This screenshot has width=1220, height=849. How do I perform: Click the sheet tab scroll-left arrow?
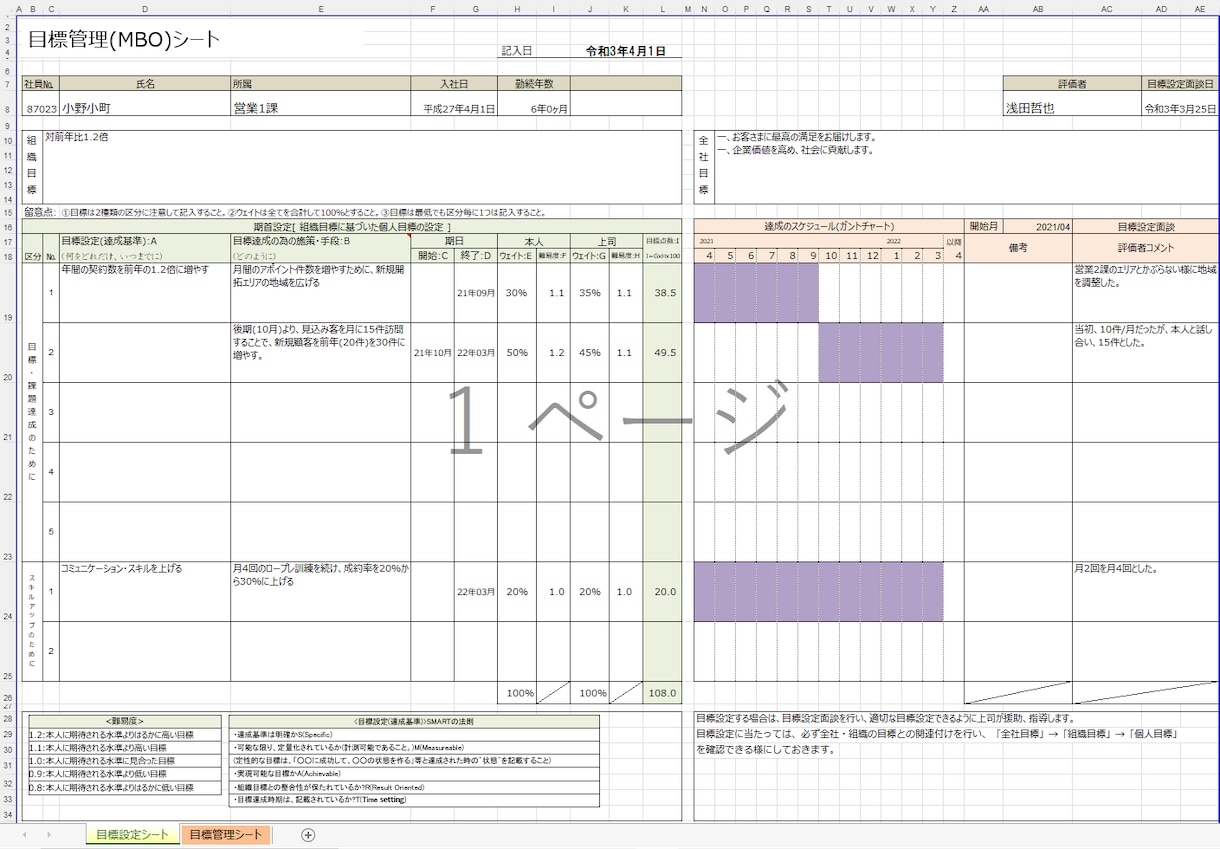click(x=23, y=835)
